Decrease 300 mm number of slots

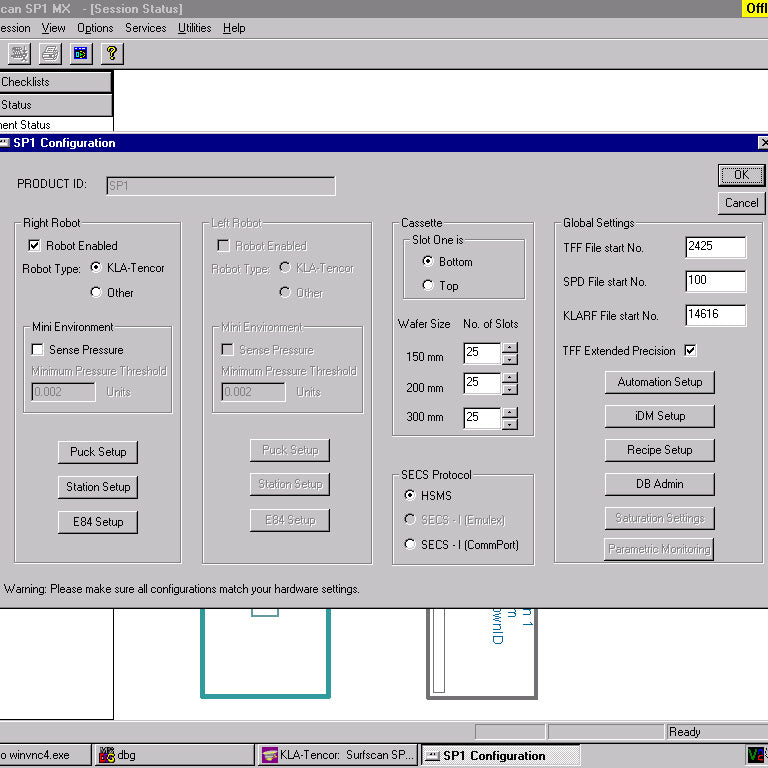tap(510, 424)
